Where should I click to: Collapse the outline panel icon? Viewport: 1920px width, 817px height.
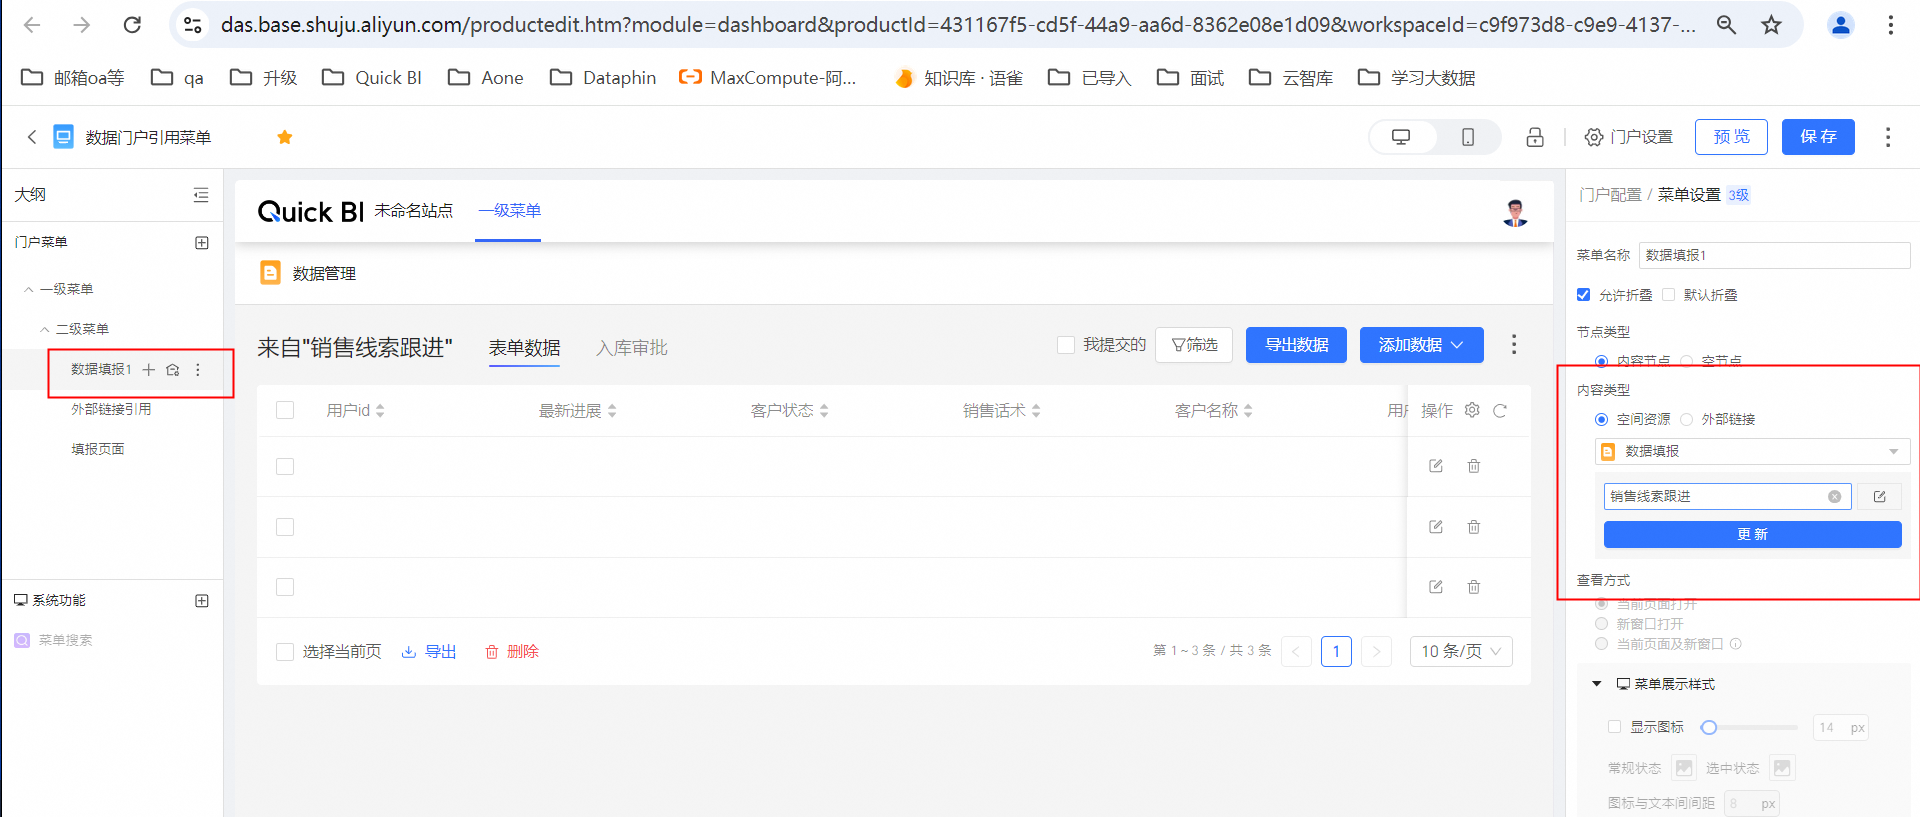pos(201,195)
